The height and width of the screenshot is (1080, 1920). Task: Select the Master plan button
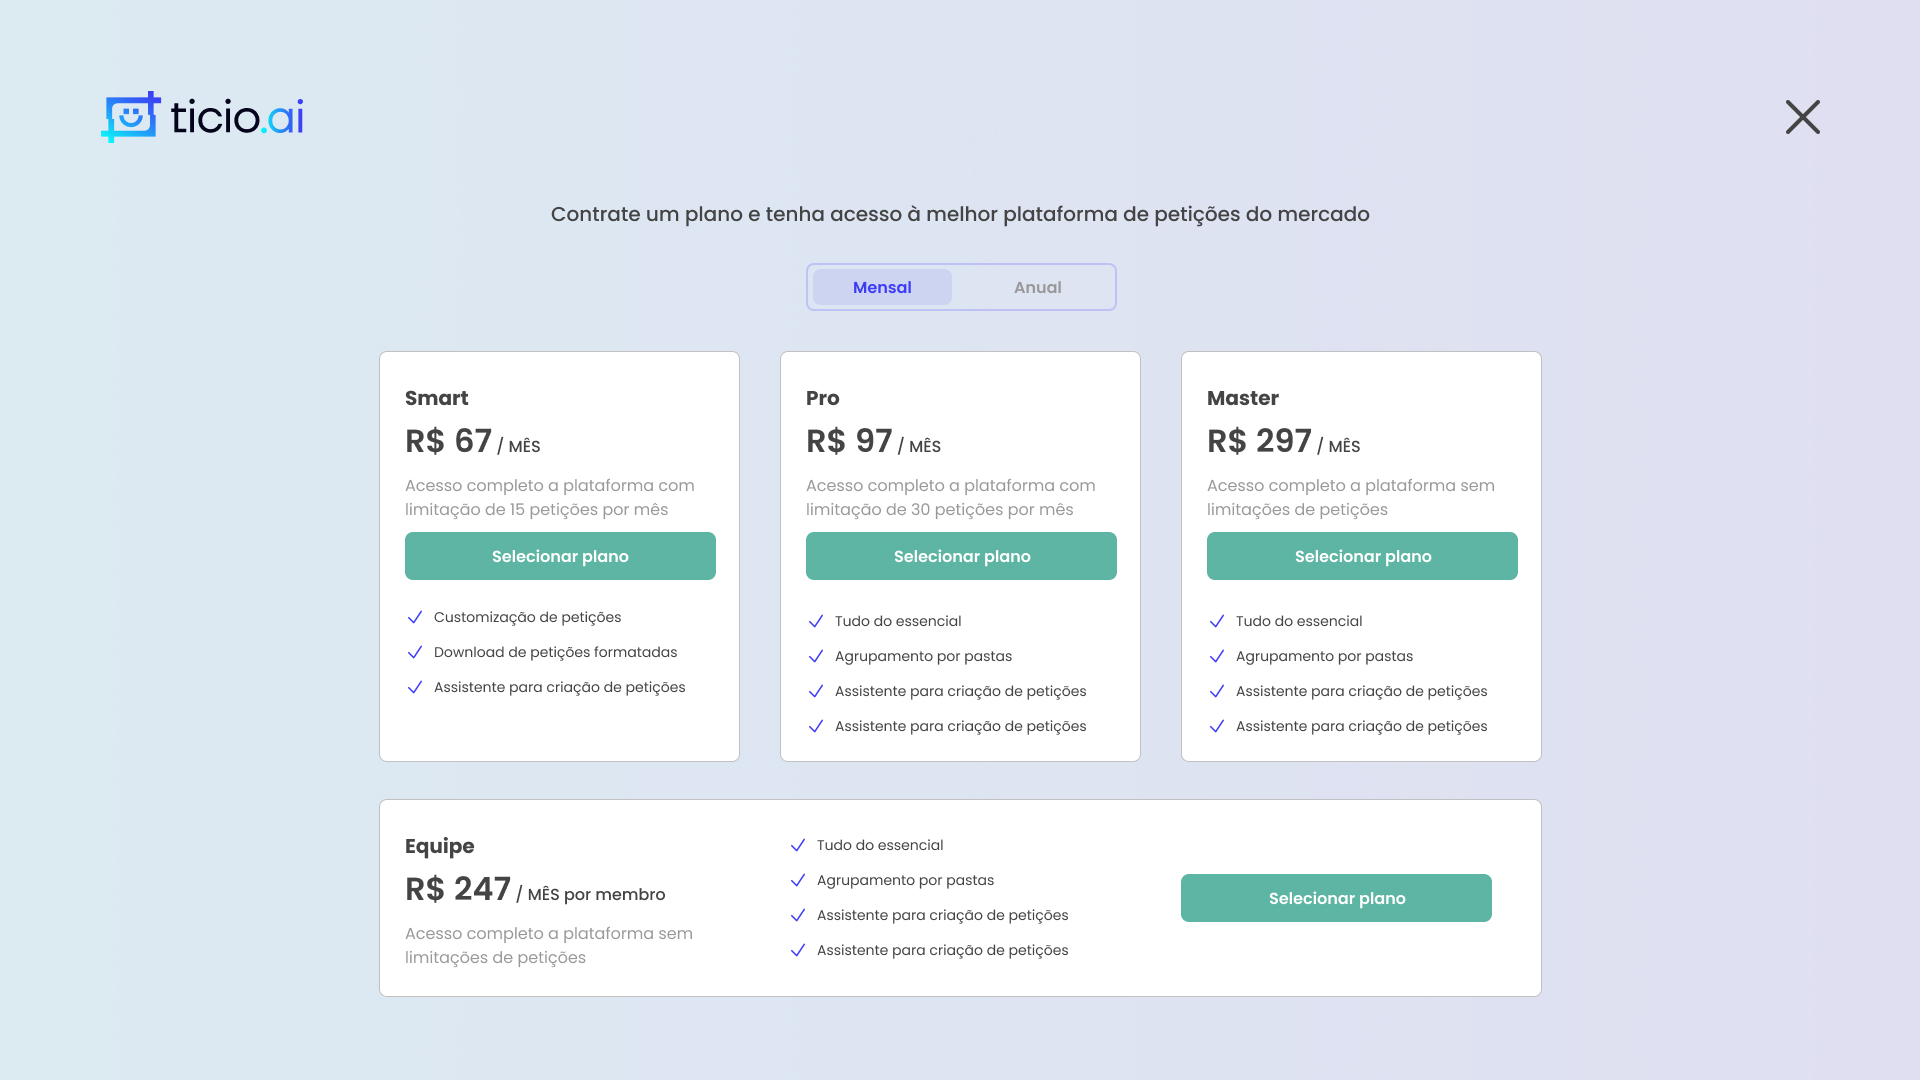click(x=1362, y=556)
